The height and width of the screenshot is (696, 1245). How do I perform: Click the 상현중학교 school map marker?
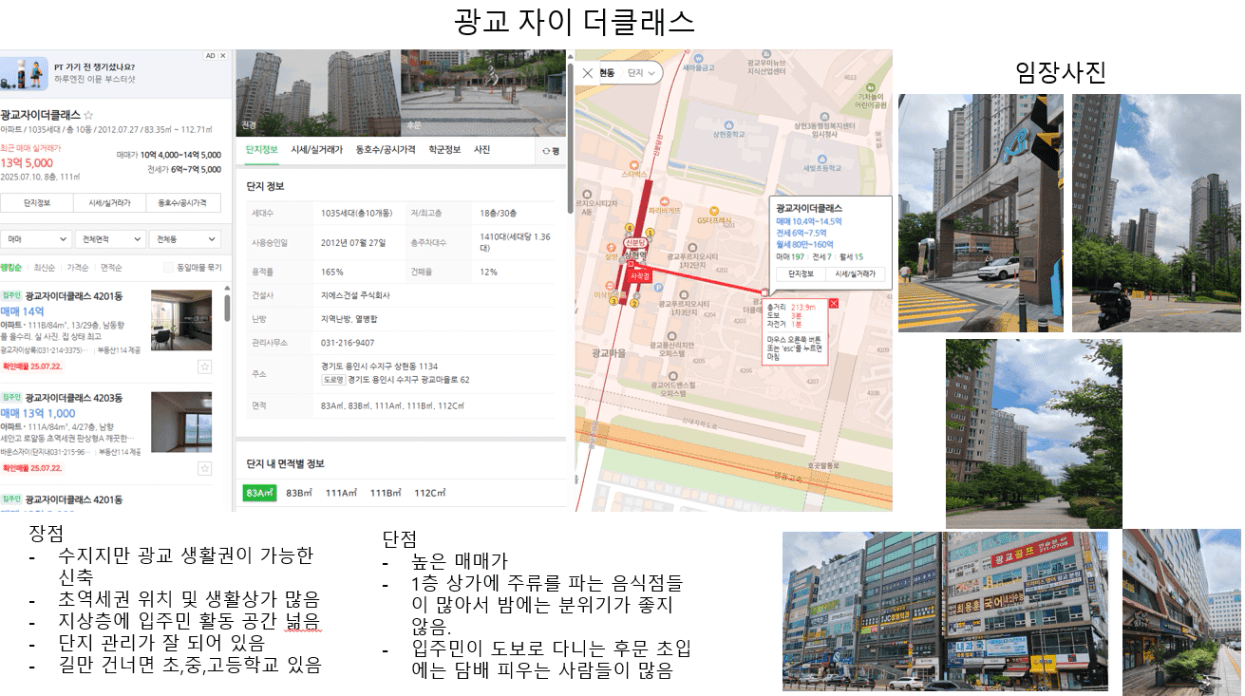point(730,128)
